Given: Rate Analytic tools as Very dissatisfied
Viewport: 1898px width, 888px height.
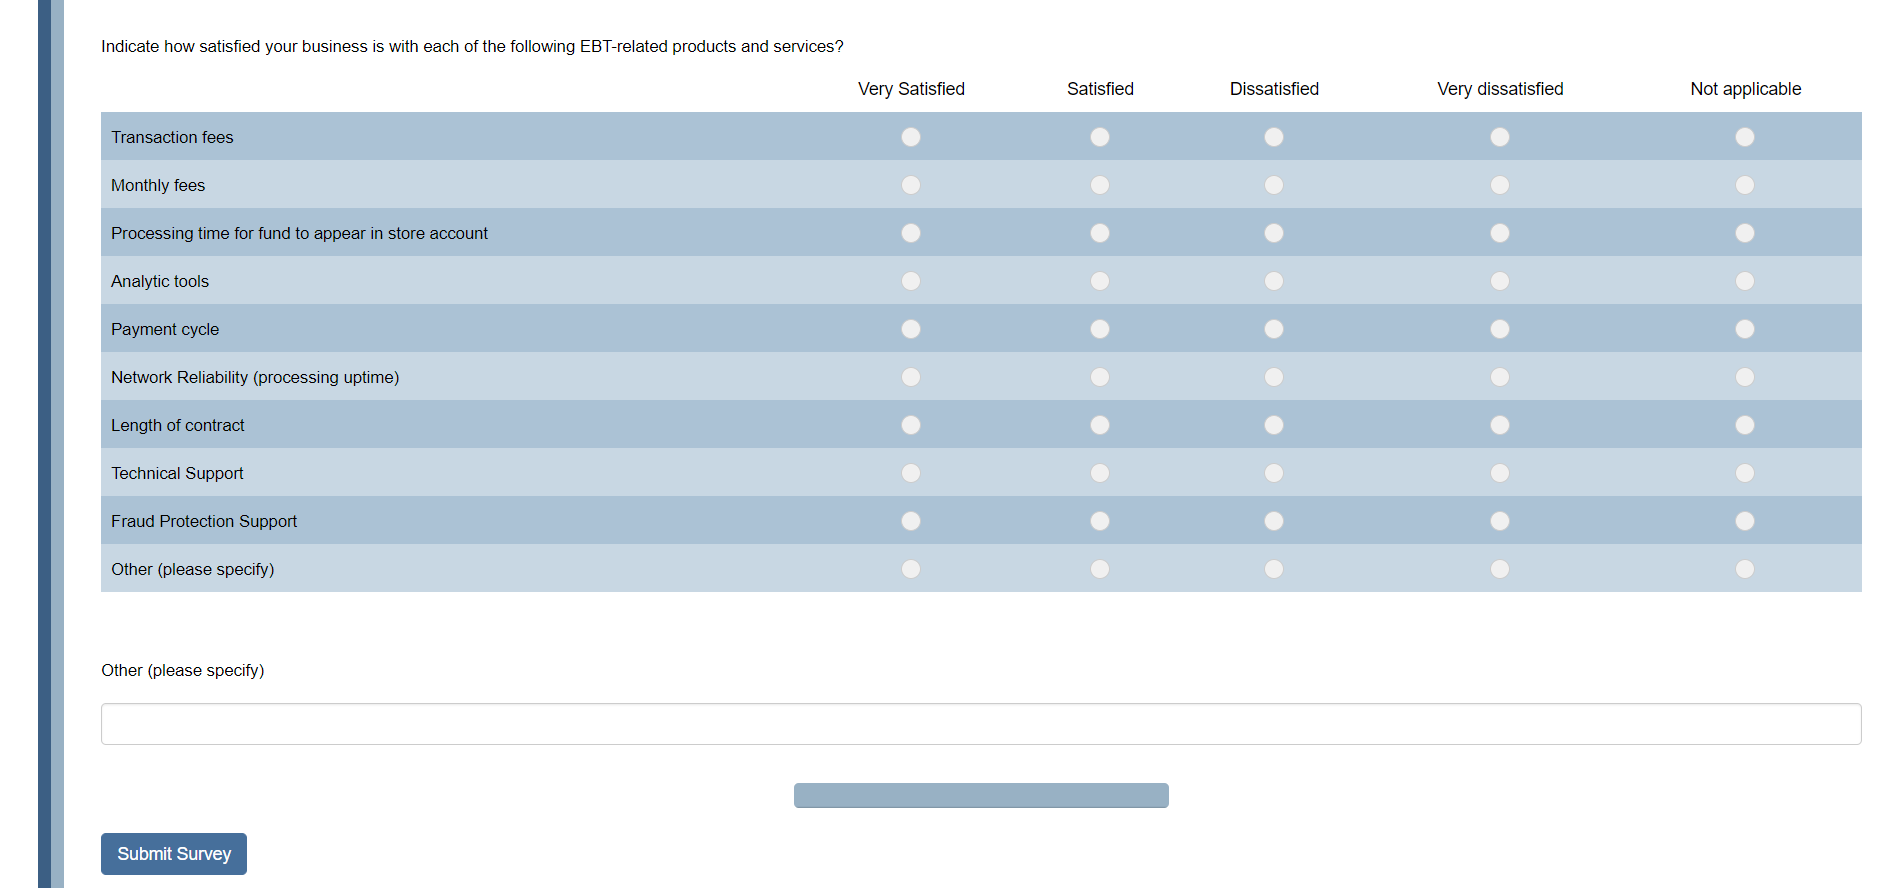Looking at the screenshot, I should (1500, 281).
